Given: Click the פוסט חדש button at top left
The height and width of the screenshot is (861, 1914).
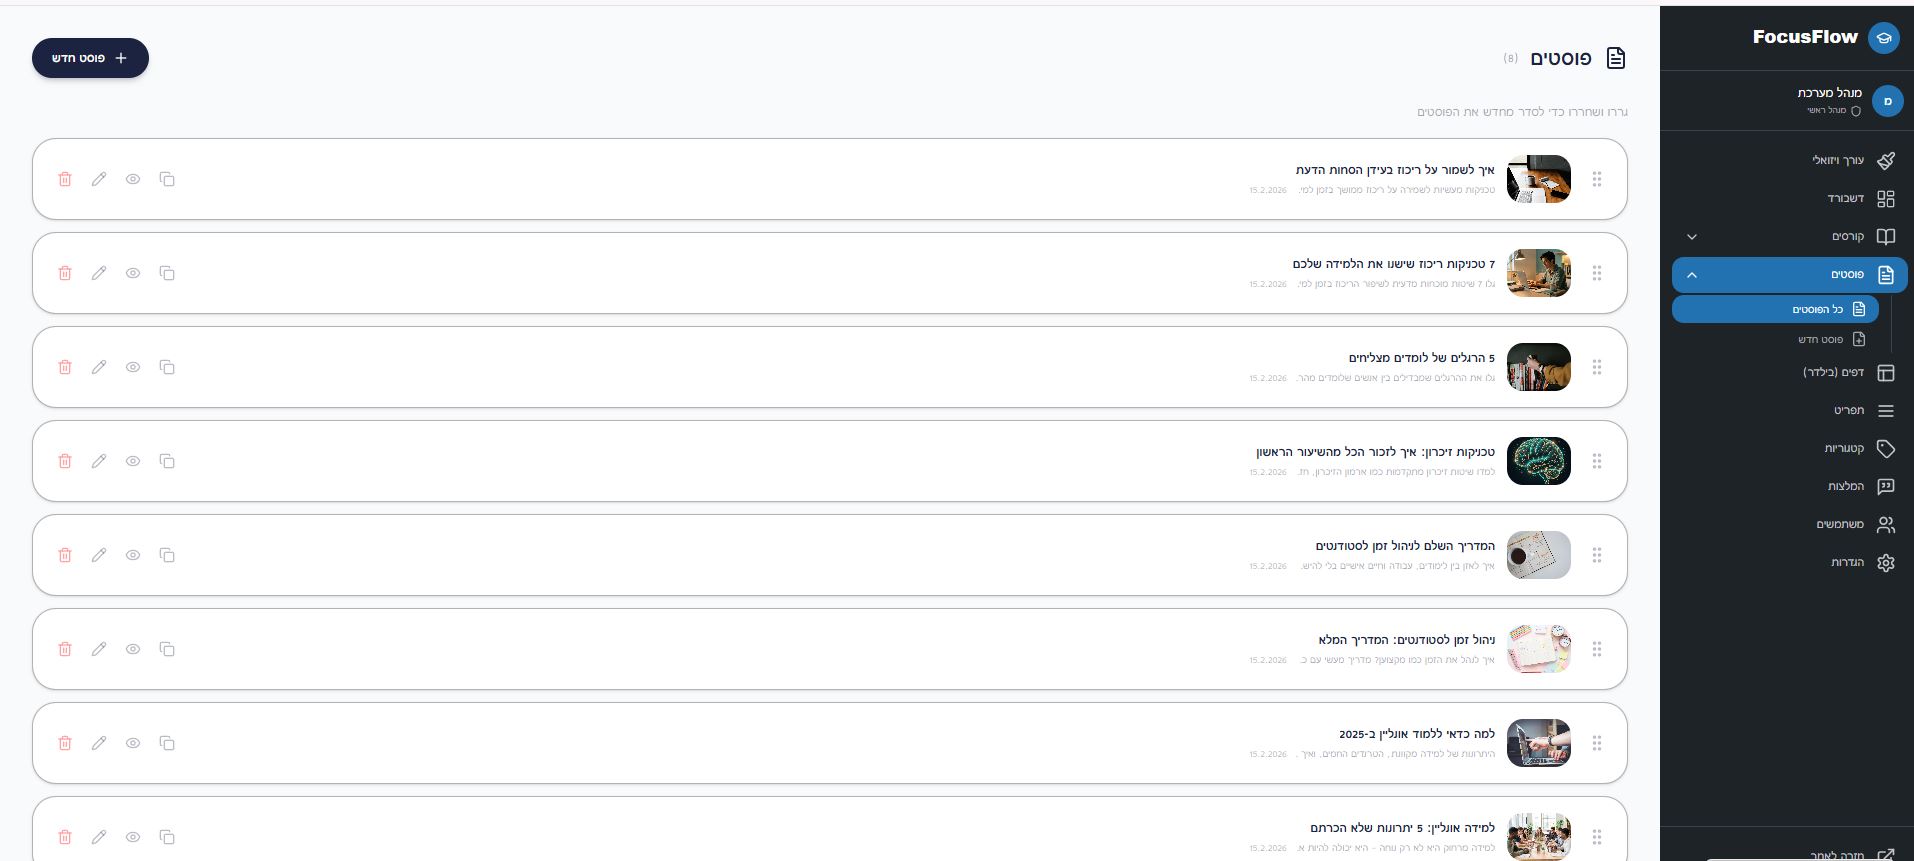Looking at the screenshot, I should click(90, 58).
